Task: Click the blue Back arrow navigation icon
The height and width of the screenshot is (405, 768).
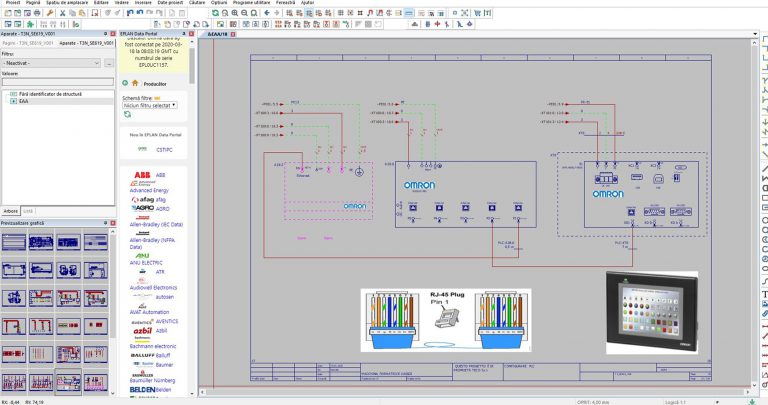Action: pos(267,13)
